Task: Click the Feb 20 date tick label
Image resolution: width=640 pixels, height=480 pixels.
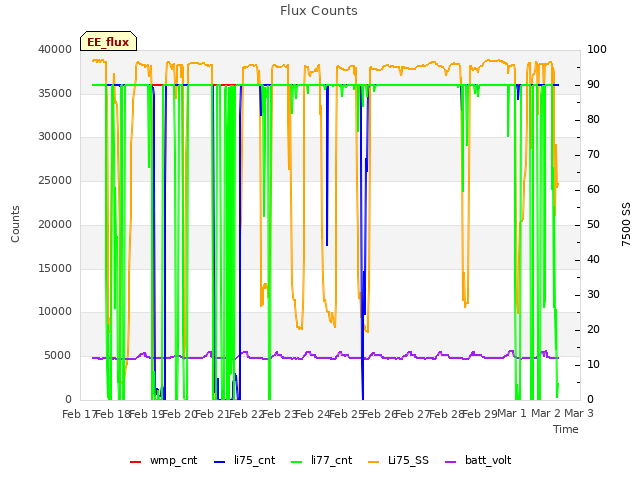Action: [179, 414]
